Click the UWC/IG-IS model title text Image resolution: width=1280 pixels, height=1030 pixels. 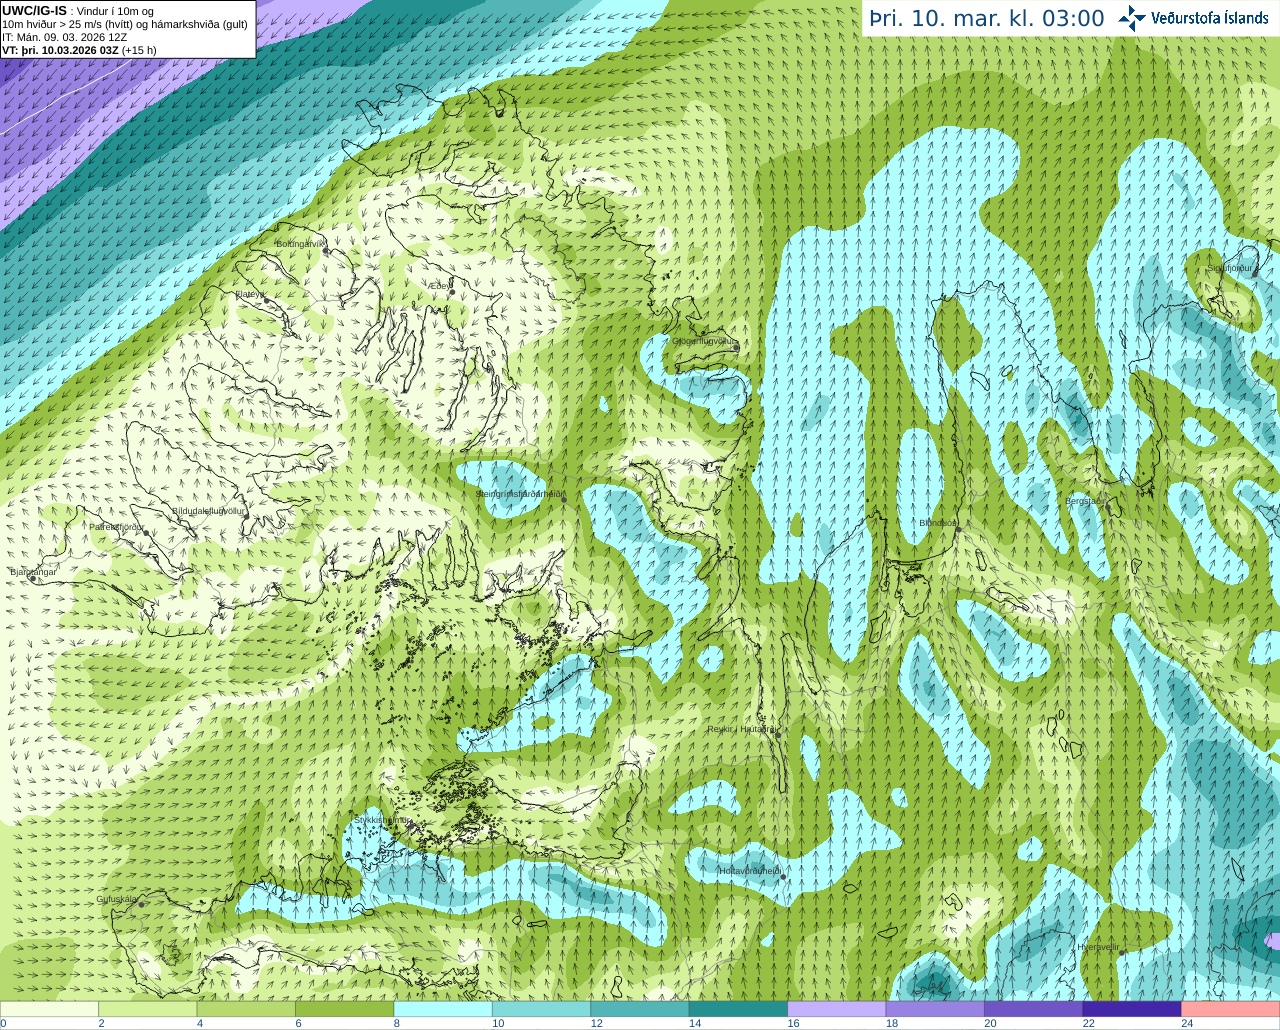pos(34,10)
